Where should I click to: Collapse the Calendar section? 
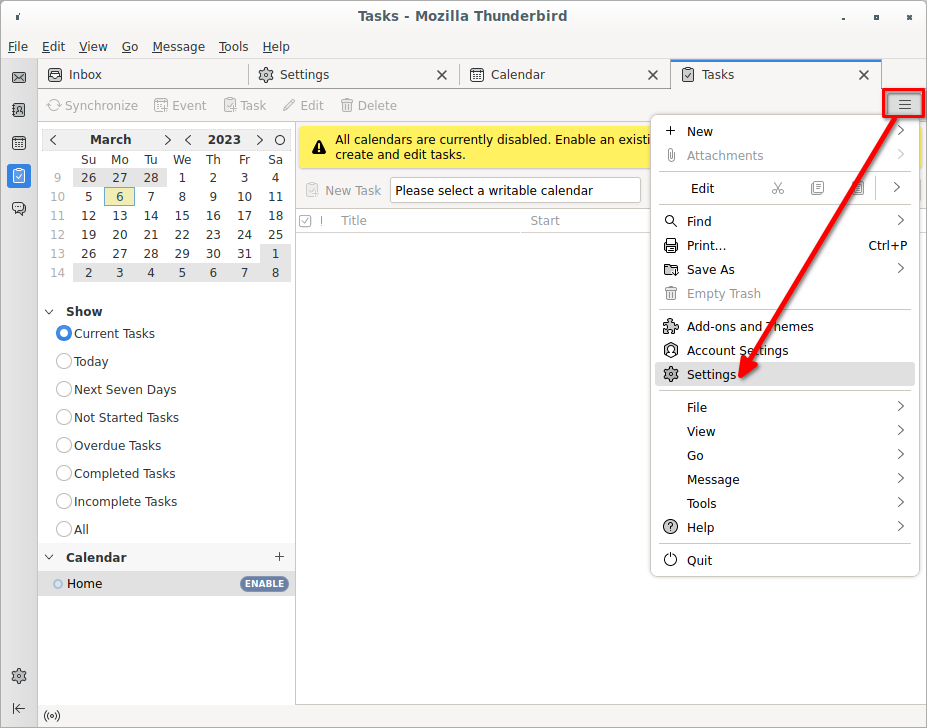click(50, 558)
